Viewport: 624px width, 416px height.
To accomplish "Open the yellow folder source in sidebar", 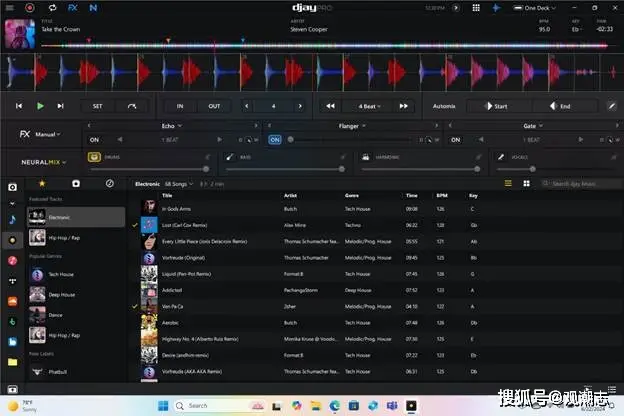I will tap(12, 362).
